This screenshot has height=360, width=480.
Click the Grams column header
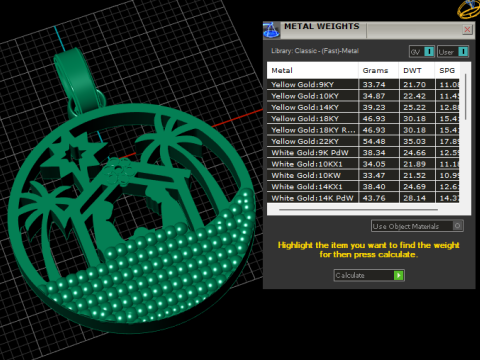click(378, 70)
